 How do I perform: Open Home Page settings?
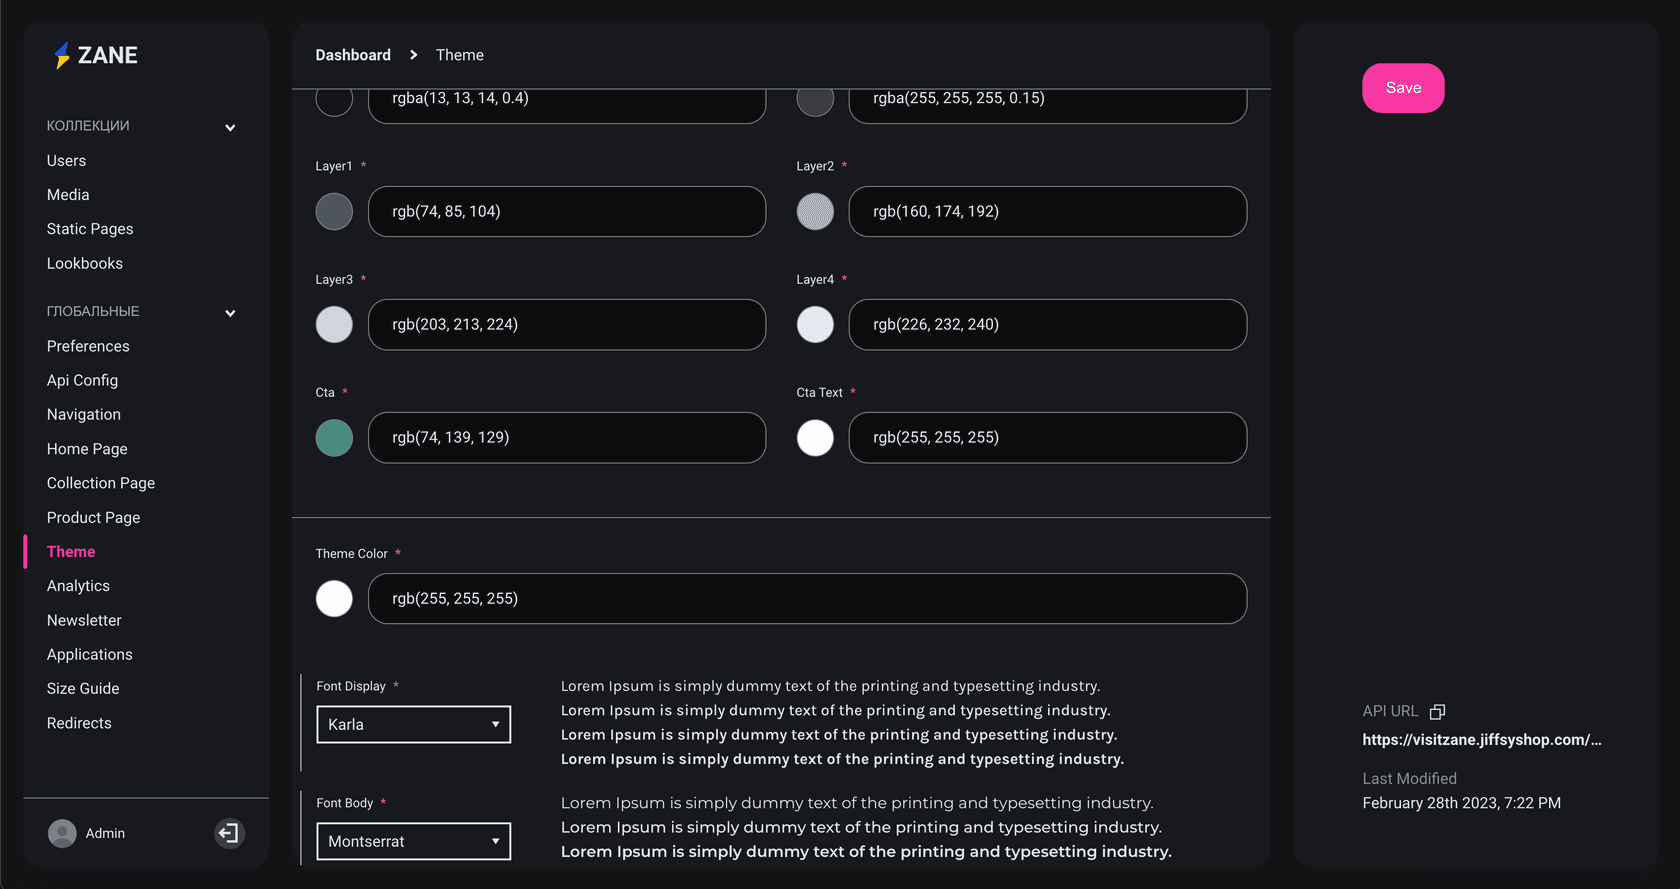coord(87,449)
